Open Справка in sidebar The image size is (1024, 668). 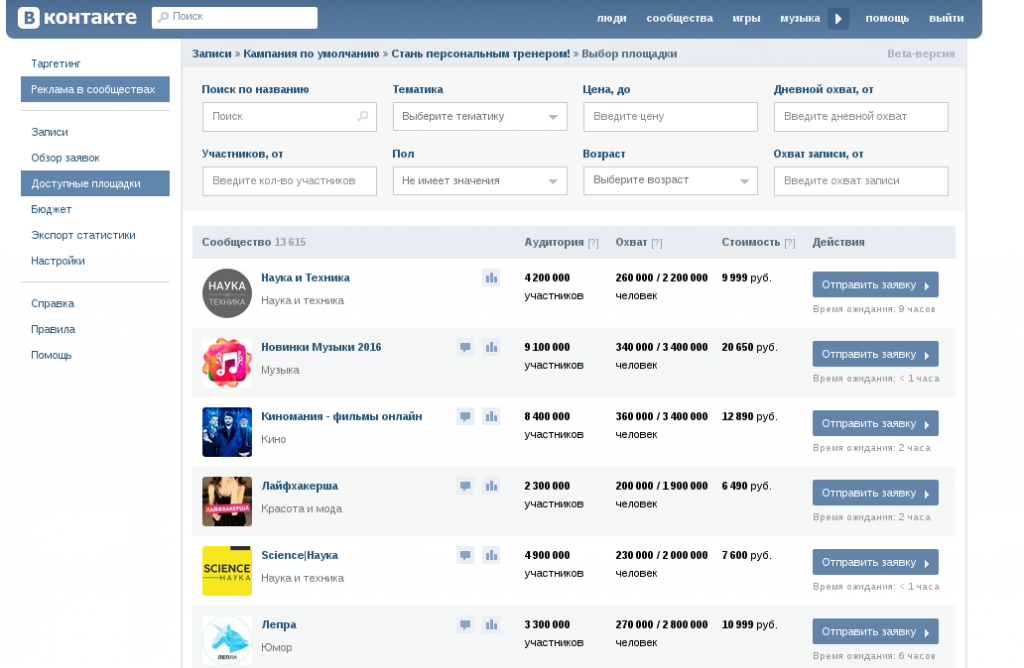52,304
